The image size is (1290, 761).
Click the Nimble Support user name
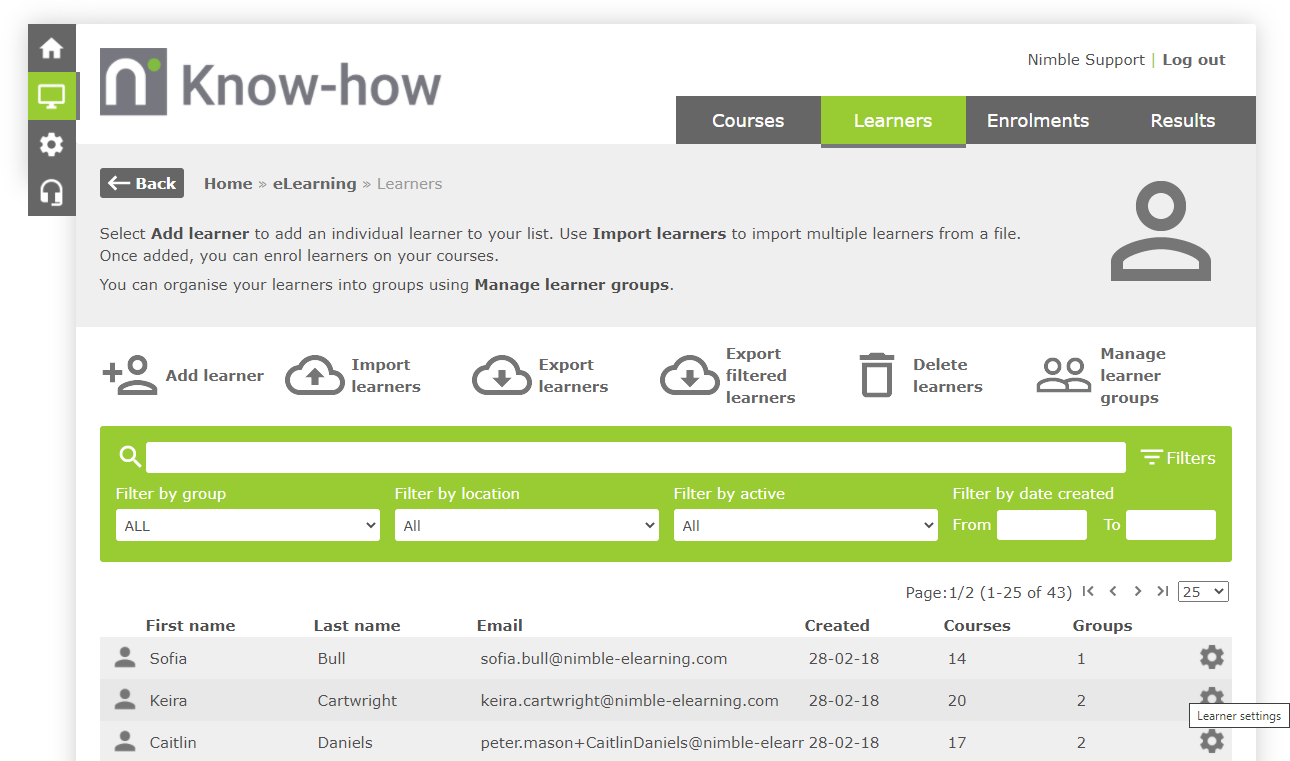(1086, 60)
